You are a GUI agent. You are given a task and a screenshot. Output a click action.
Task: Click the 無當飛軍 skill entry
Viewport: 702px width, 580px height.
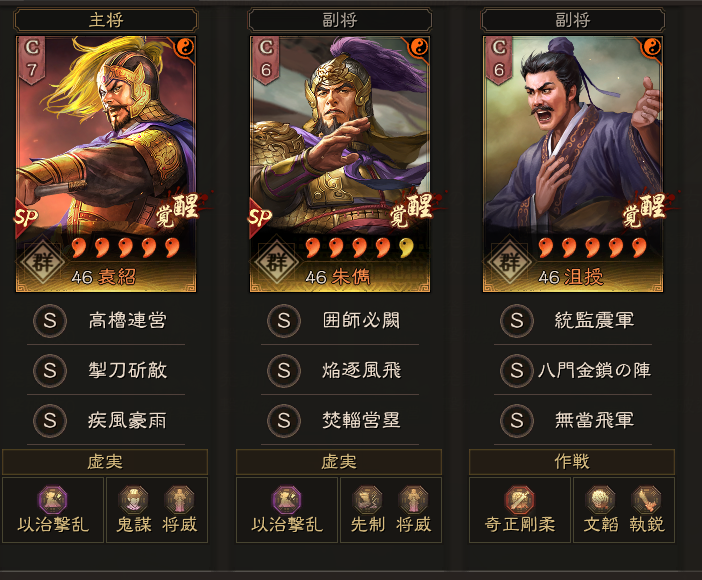[x=573, y=421]
